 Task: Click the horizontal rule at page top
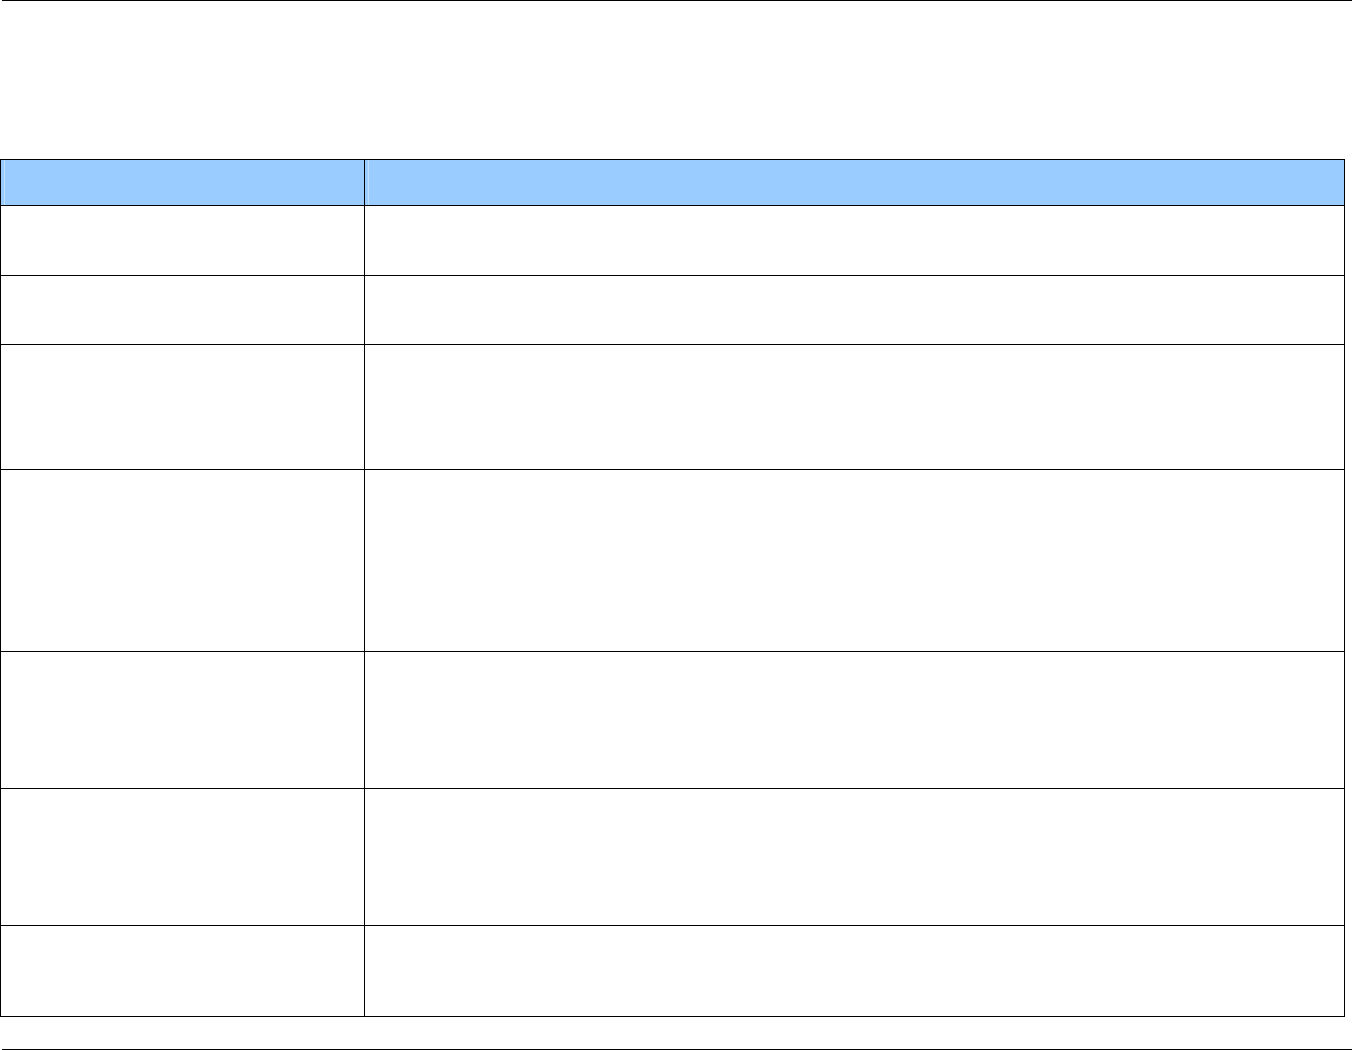[676, 1]
